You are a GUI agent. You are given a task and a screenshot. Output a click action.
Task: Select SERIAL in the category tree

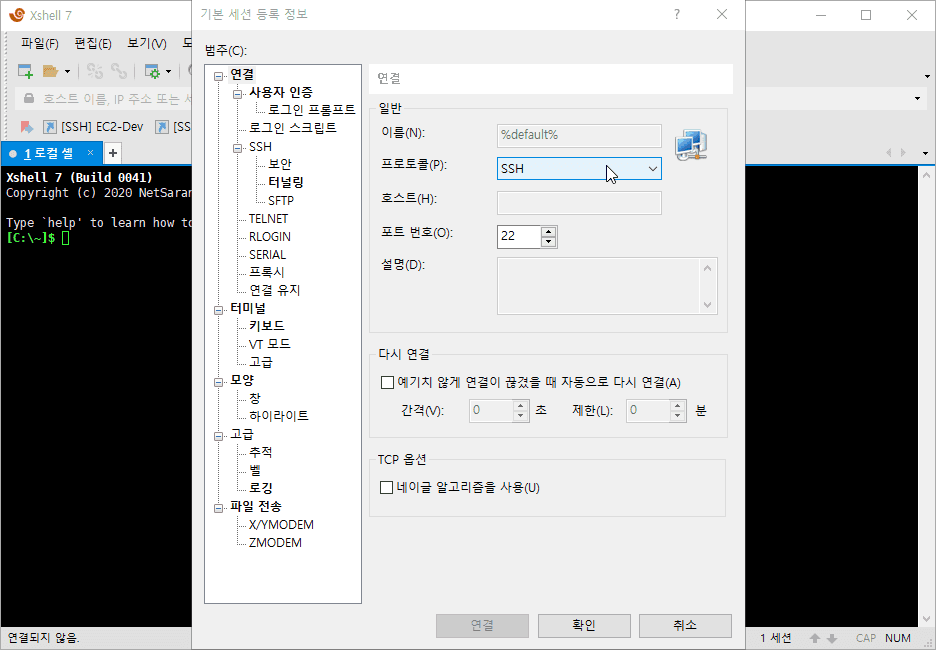pyautogui.click(x=267, y=254)
